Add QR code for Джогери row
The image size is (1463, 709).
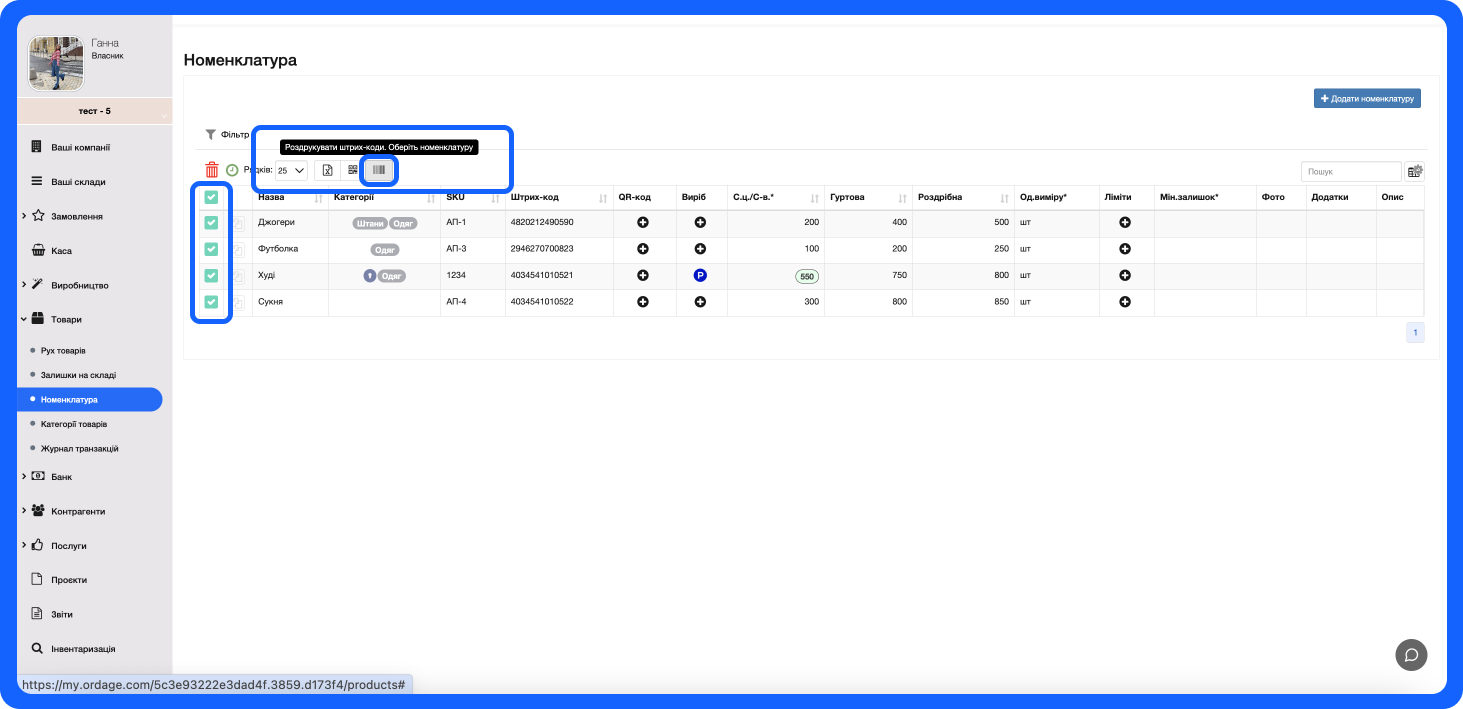(x=643, y=222)
